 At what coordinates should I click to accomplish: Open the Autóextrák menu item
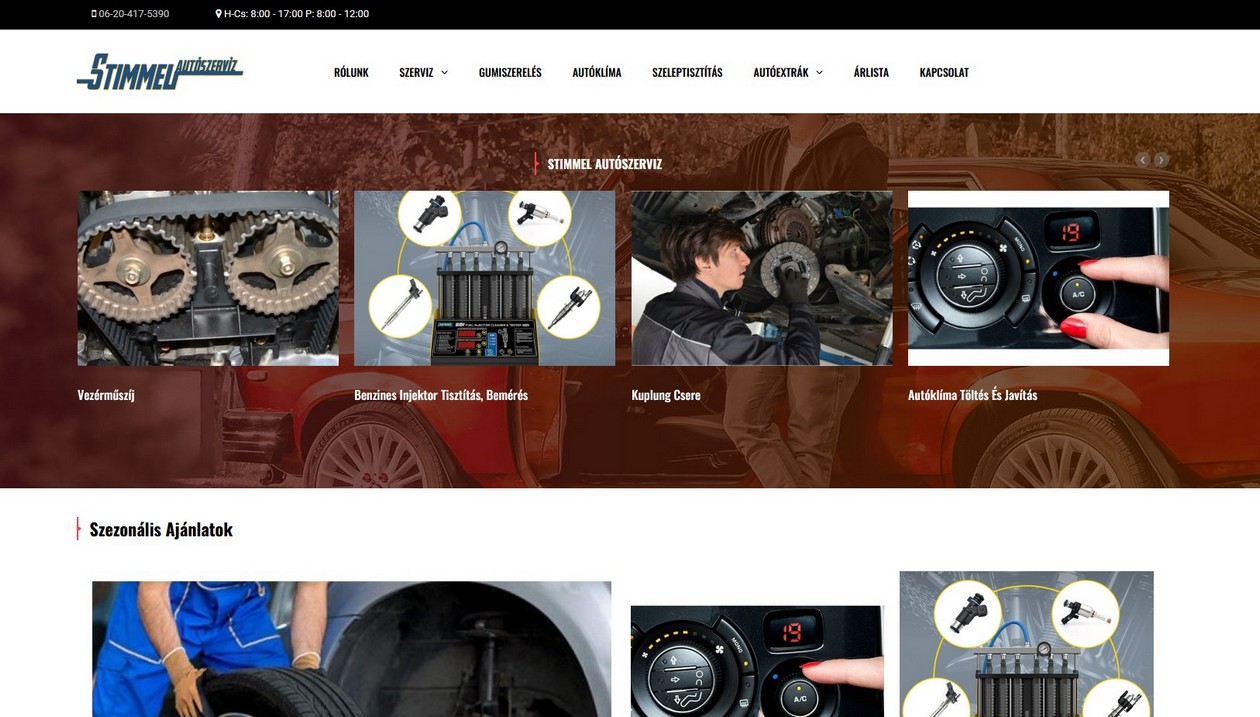[x=781, y=72]
